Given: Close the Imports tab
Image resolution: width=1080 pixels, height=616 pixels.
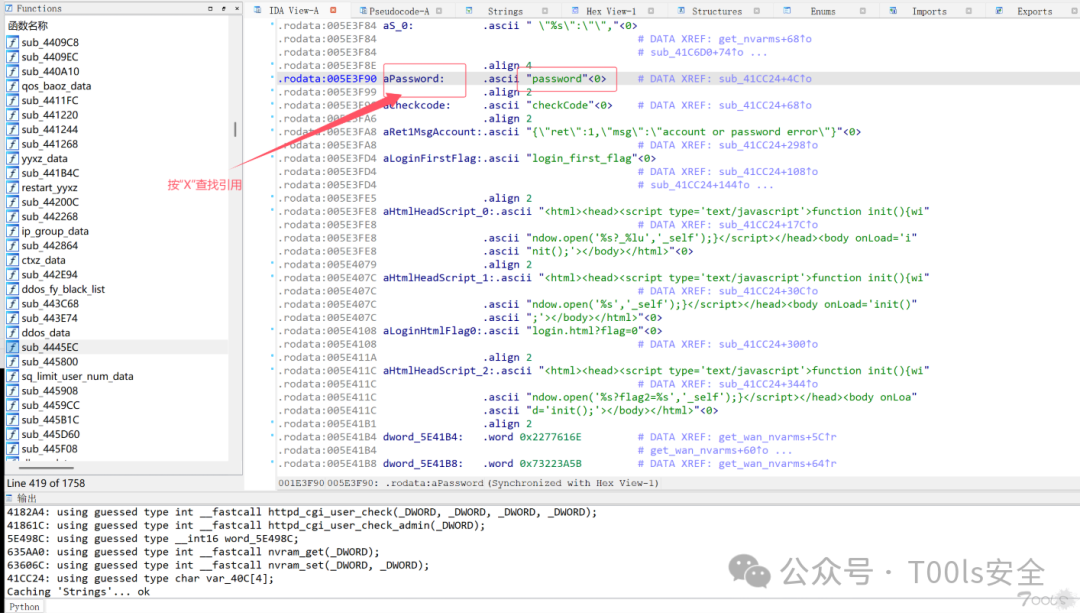Looking at the screenshot, I should 968,11.
